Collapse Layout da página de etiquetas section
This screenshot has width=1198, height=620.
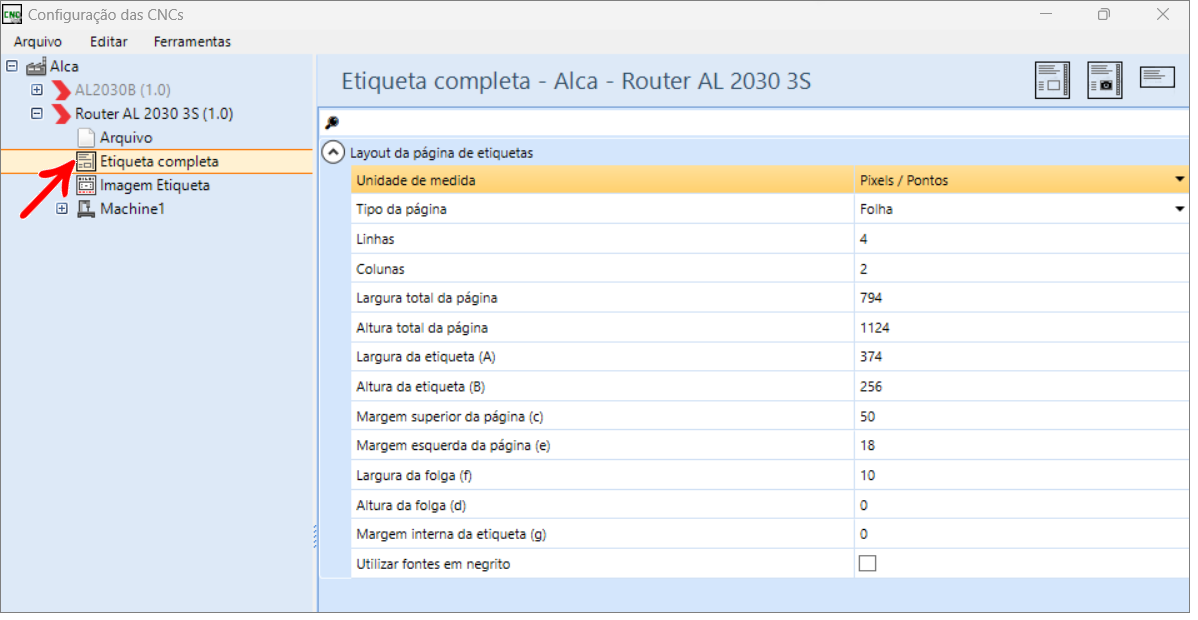click(333, 152)
